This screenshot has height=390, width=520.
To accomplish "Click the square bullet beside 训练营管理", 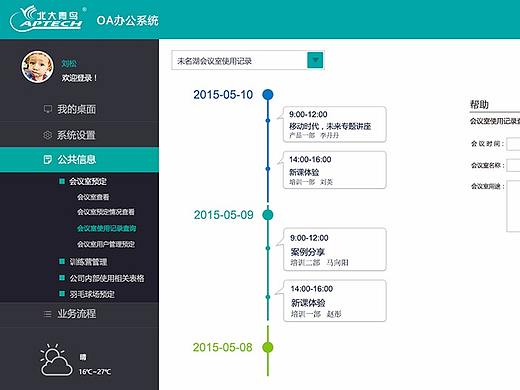I will 62,262.
